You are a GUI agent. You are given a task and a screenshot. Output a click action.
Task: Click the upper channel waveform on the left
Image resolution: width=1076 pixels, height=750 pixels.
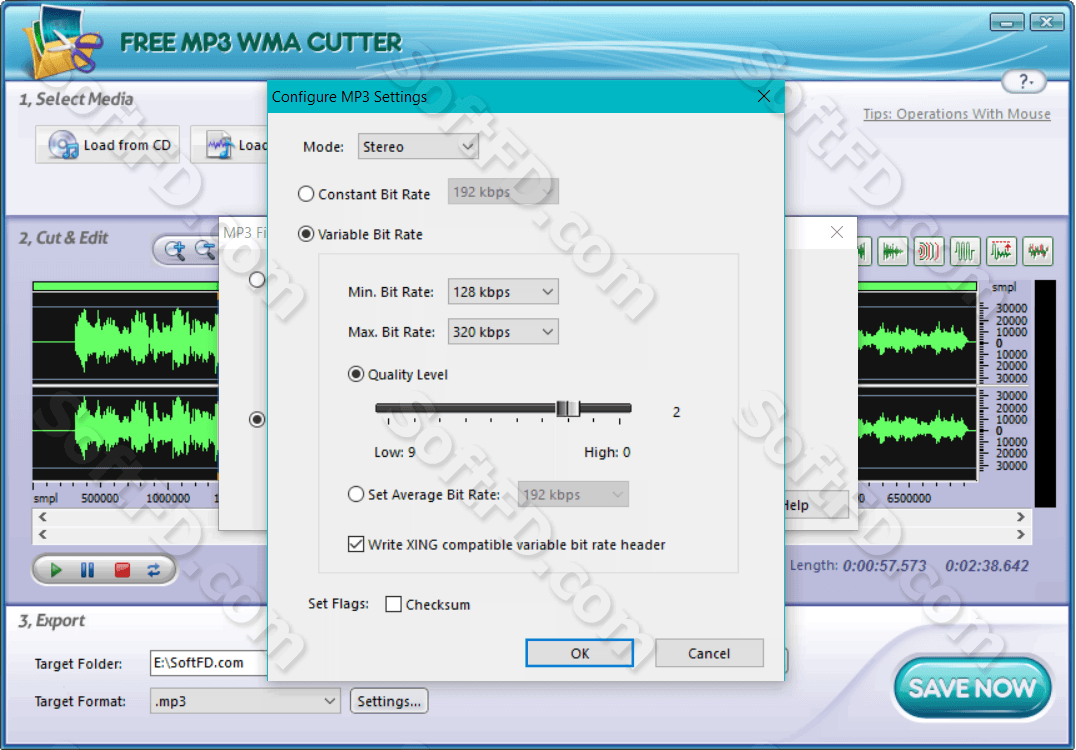(126, 338)
